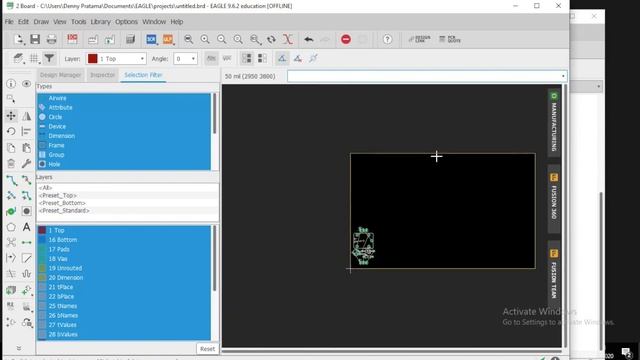Open the Draw menu
Screen dimensions: 640x360
pos(41,22)
